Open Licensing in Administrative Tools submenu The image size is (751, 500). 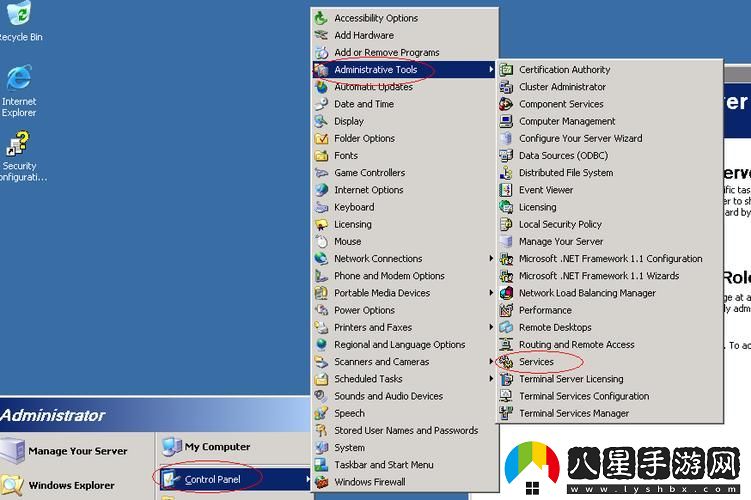point(610,207)
